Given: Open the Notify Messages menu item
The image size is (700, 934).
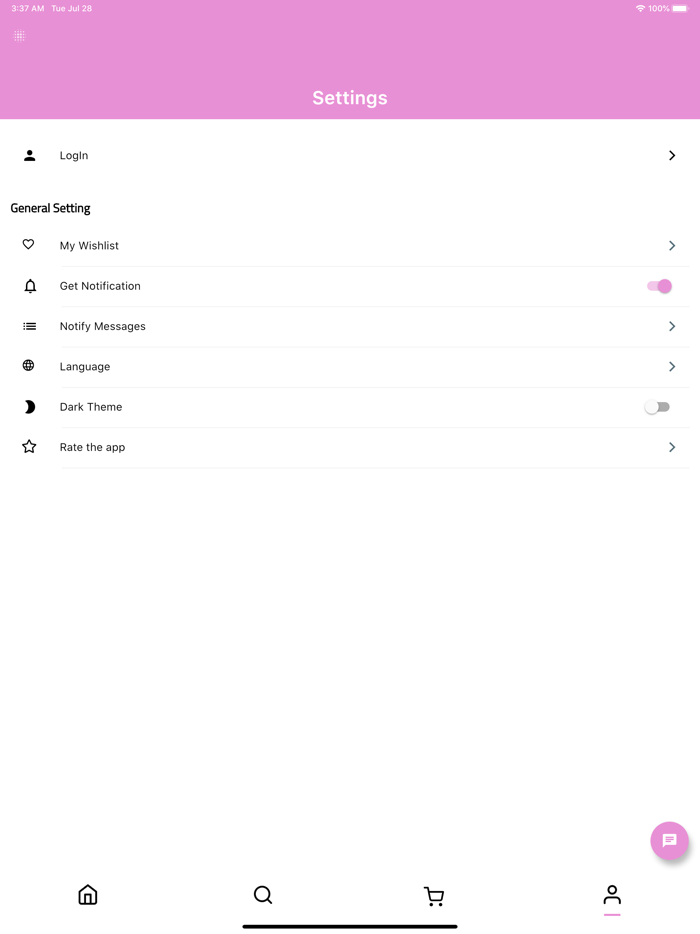Looking at the screenshot, I should point(103,326).
